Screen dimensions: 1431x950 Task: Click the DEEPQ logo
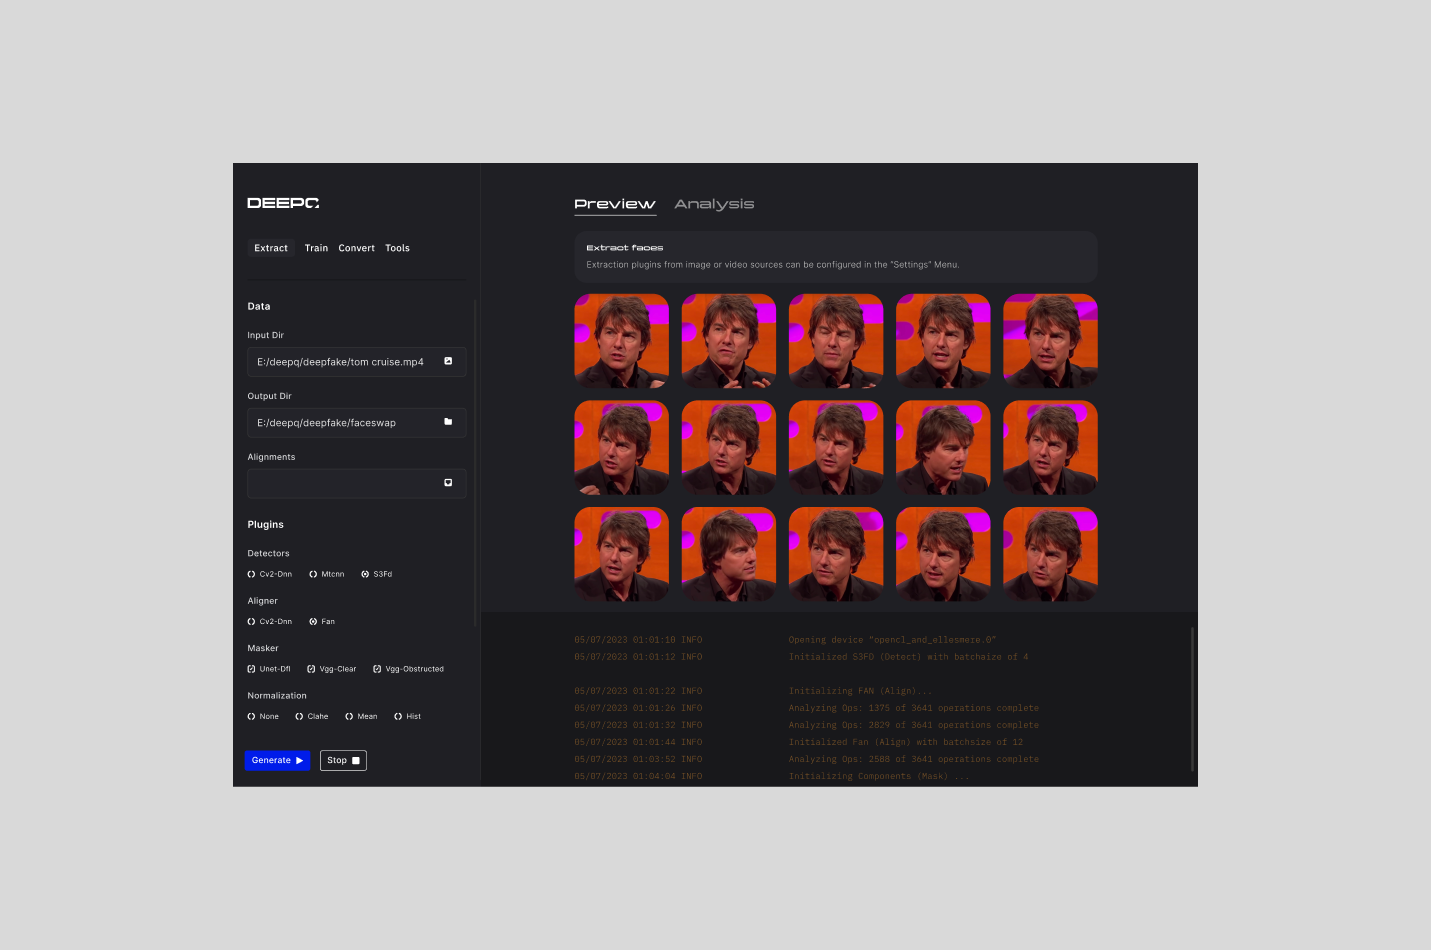point(283,203)
